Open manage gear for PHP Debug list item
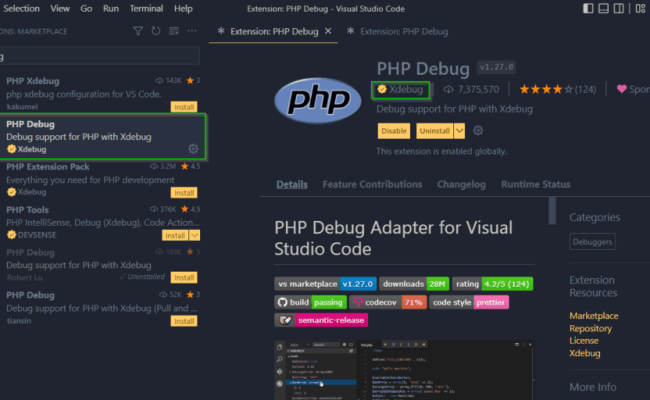650x400 pixels. 193,149
